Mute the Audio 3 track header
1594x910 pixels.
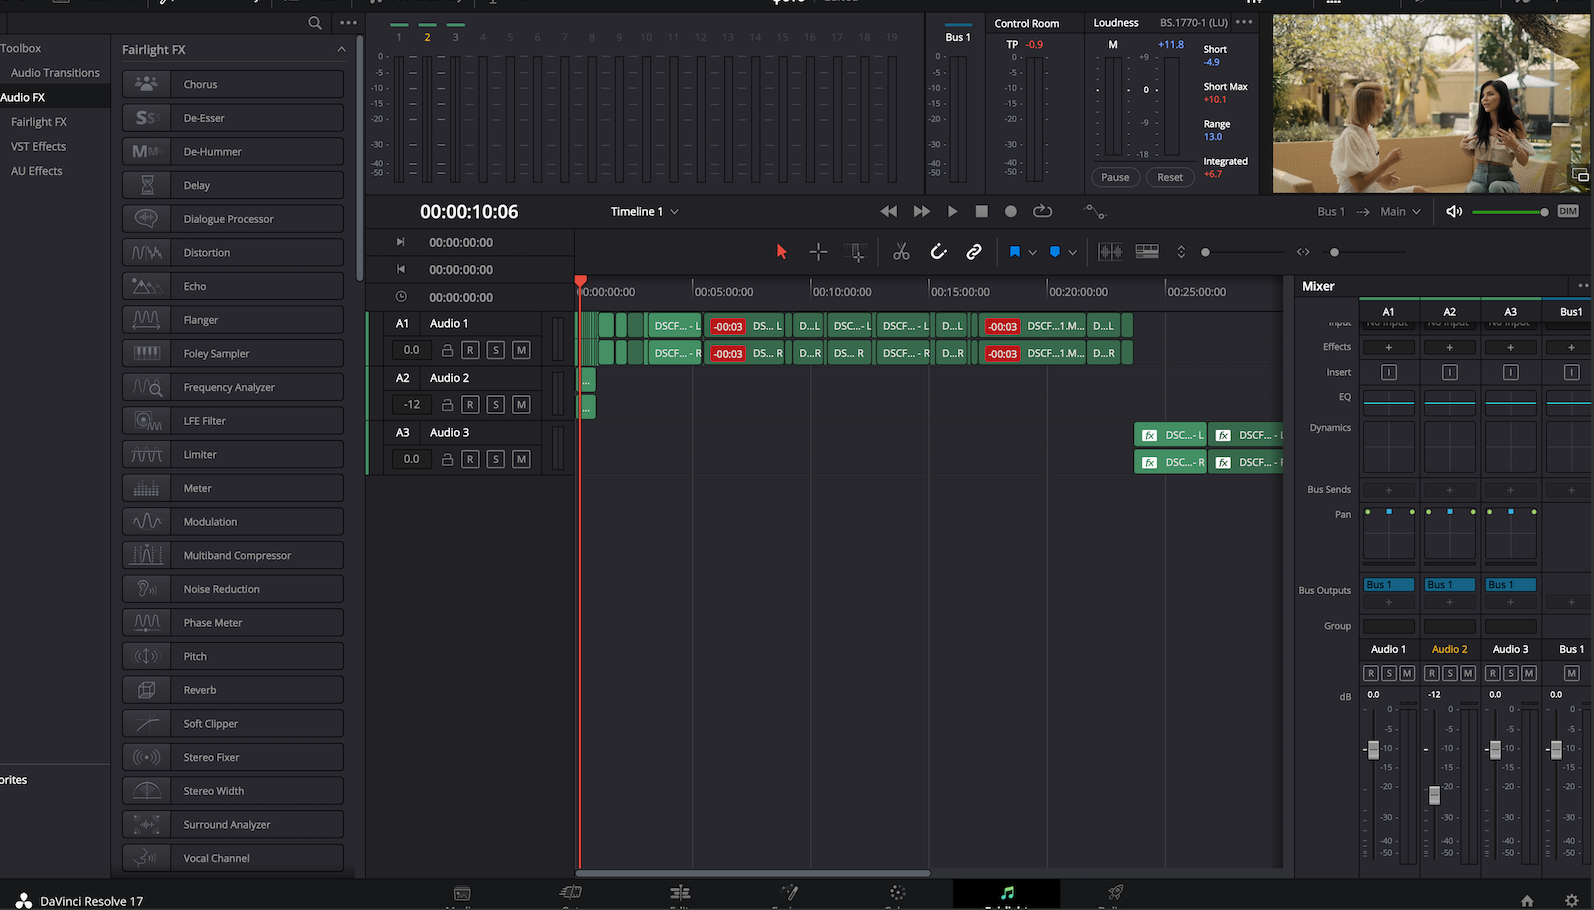(521, 459)
